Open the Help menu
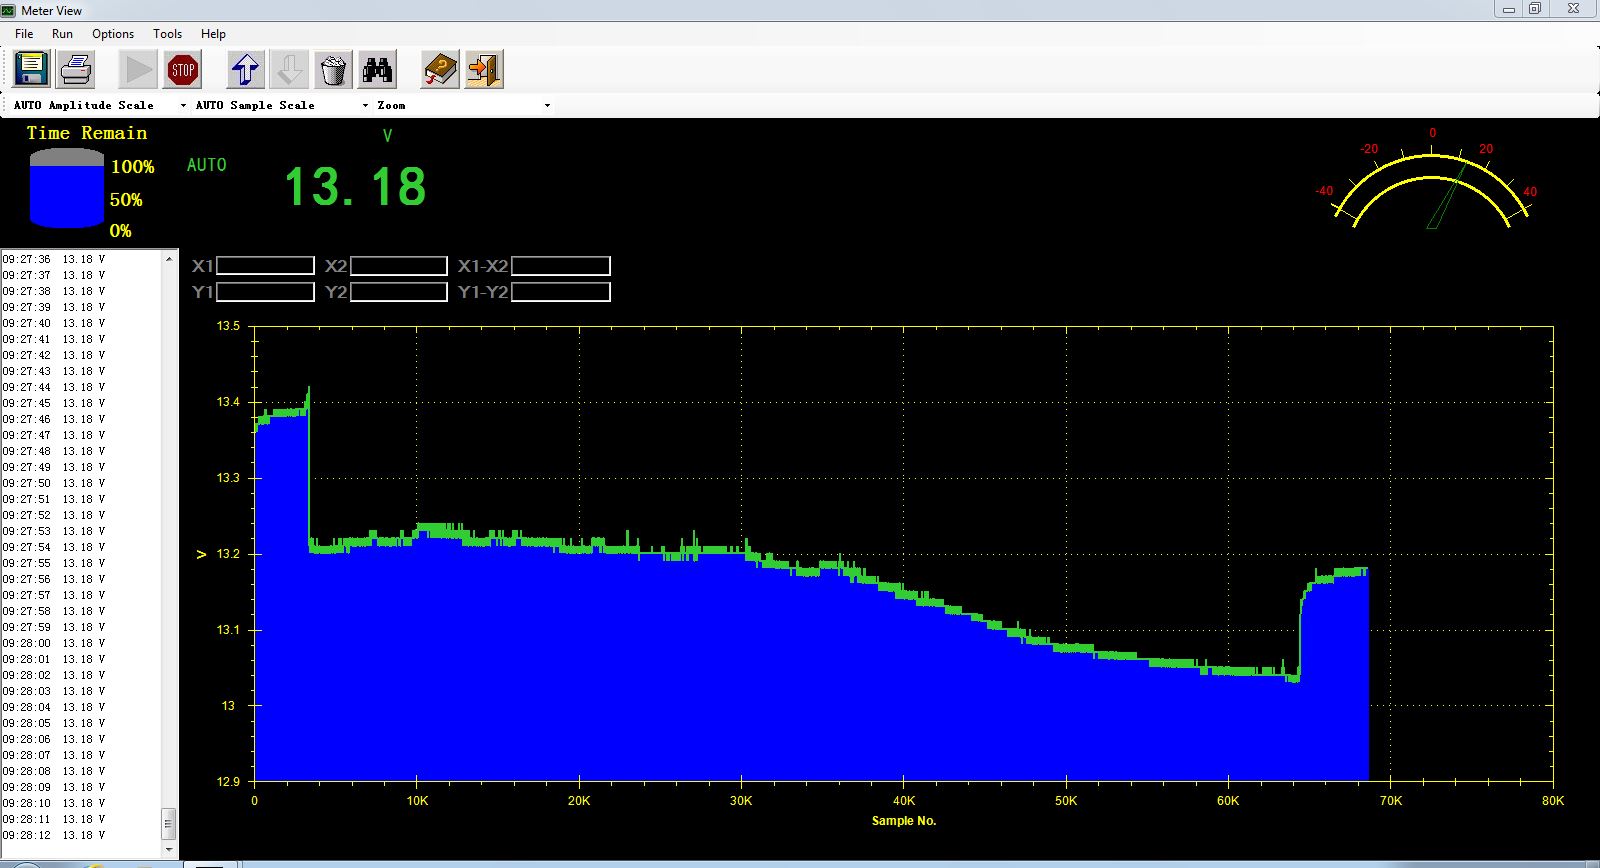1600x868 pixels. click(213, 33)
